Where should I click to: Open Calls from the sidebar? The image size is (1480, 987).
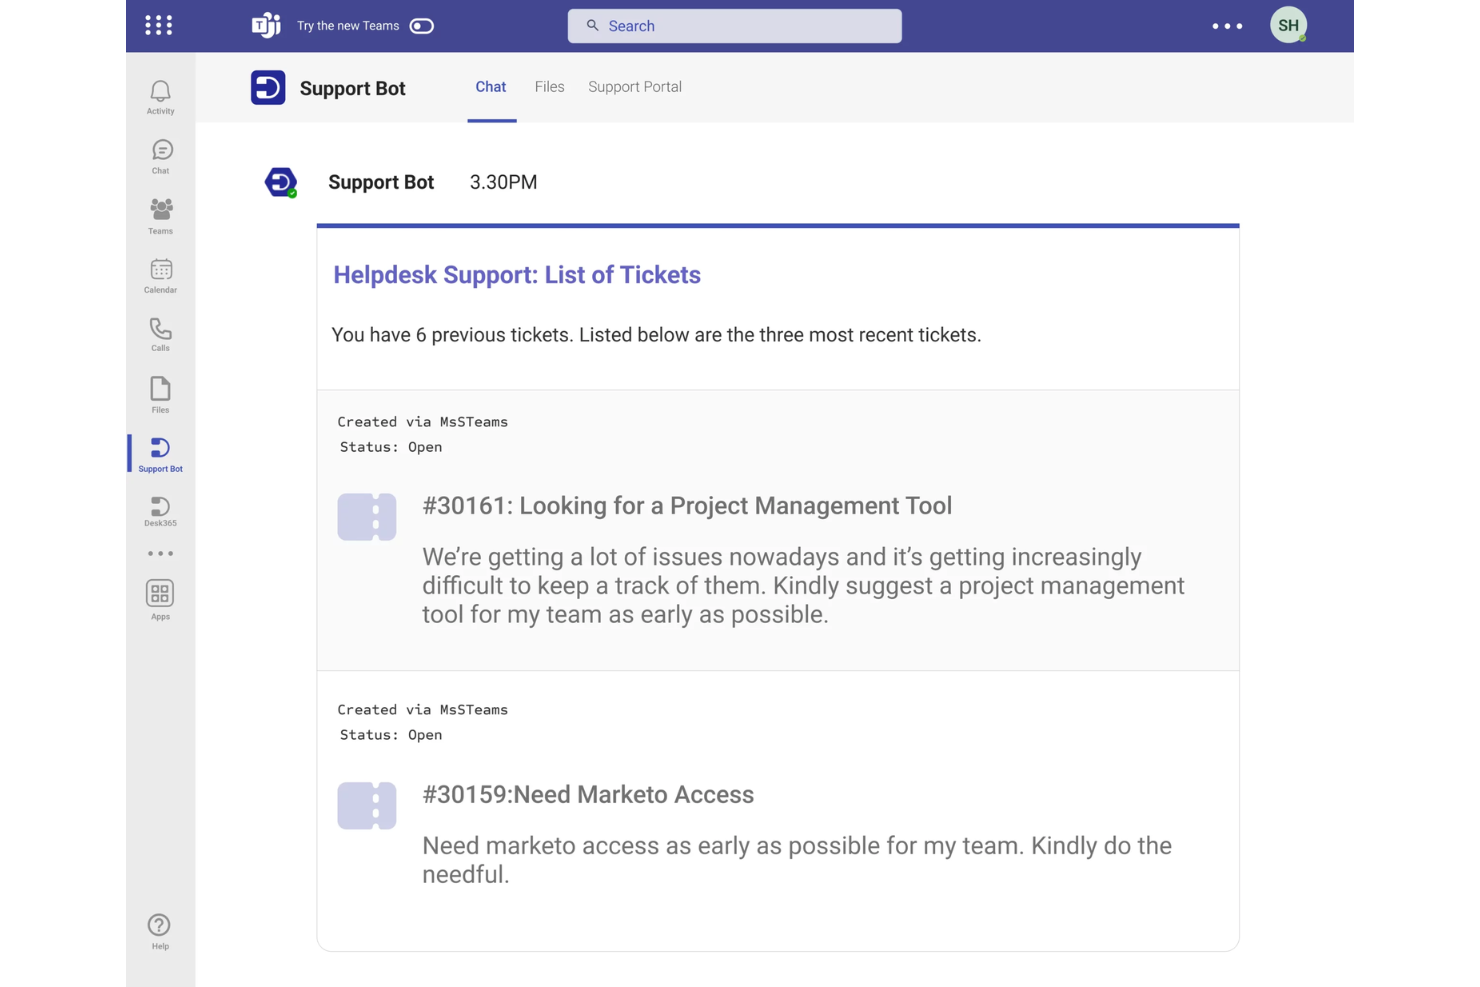coord(161,333)
